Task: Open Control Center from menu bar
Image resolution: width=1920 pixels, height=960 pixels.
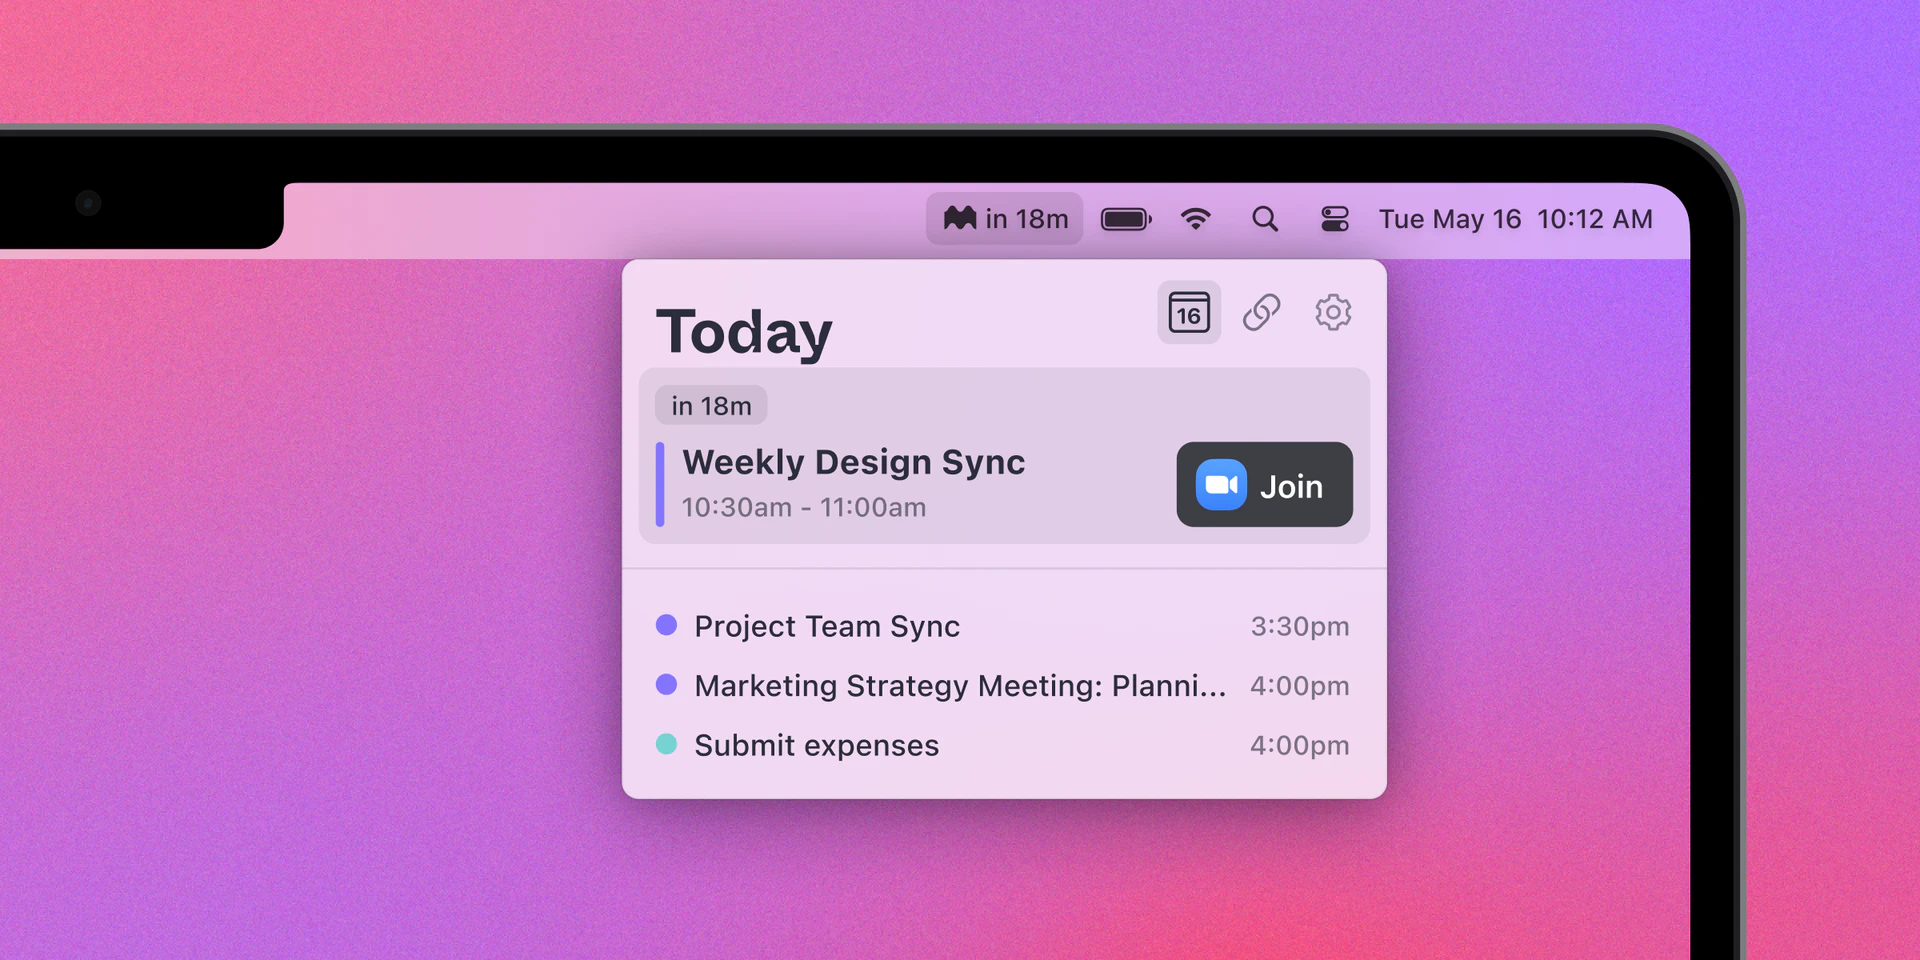Action: [1334, 219]
